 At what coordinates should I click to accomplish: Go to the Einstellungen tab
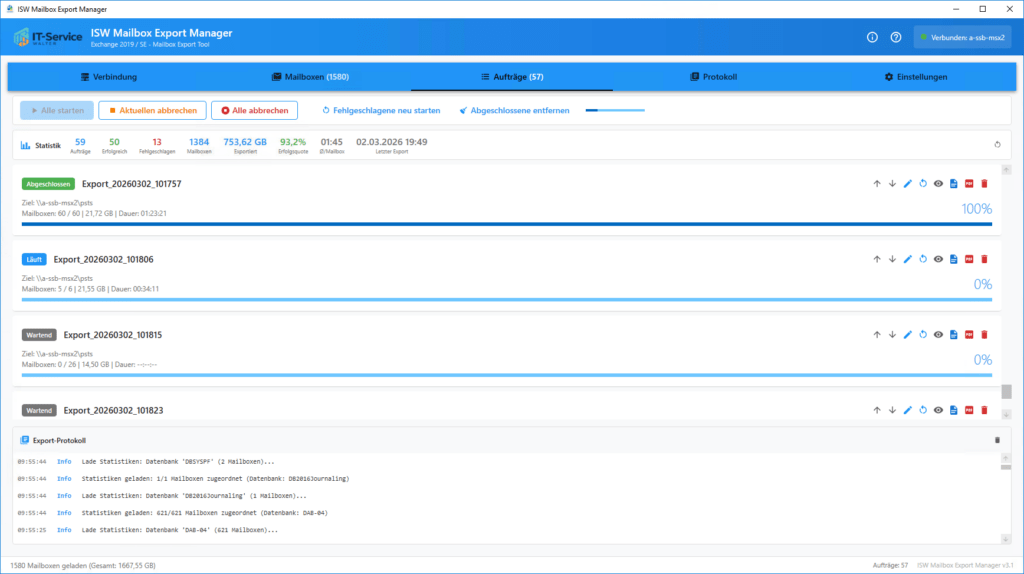coord(916,77)
